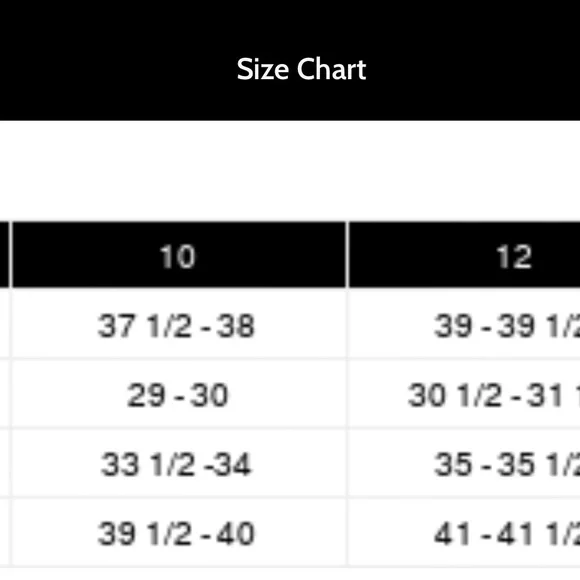Click the word Size in the heading
The height and width of the screenshot is (580, 580).
(263, 69)
